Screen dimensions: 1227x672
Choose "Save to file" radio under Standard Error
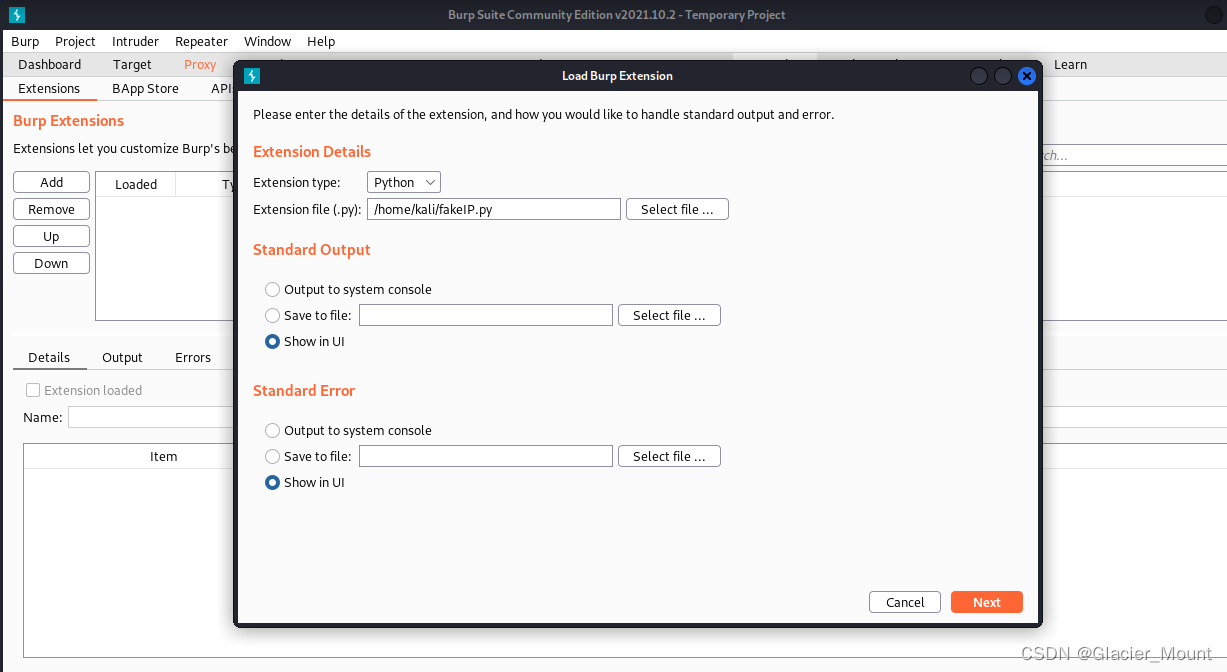coord(272,456)
